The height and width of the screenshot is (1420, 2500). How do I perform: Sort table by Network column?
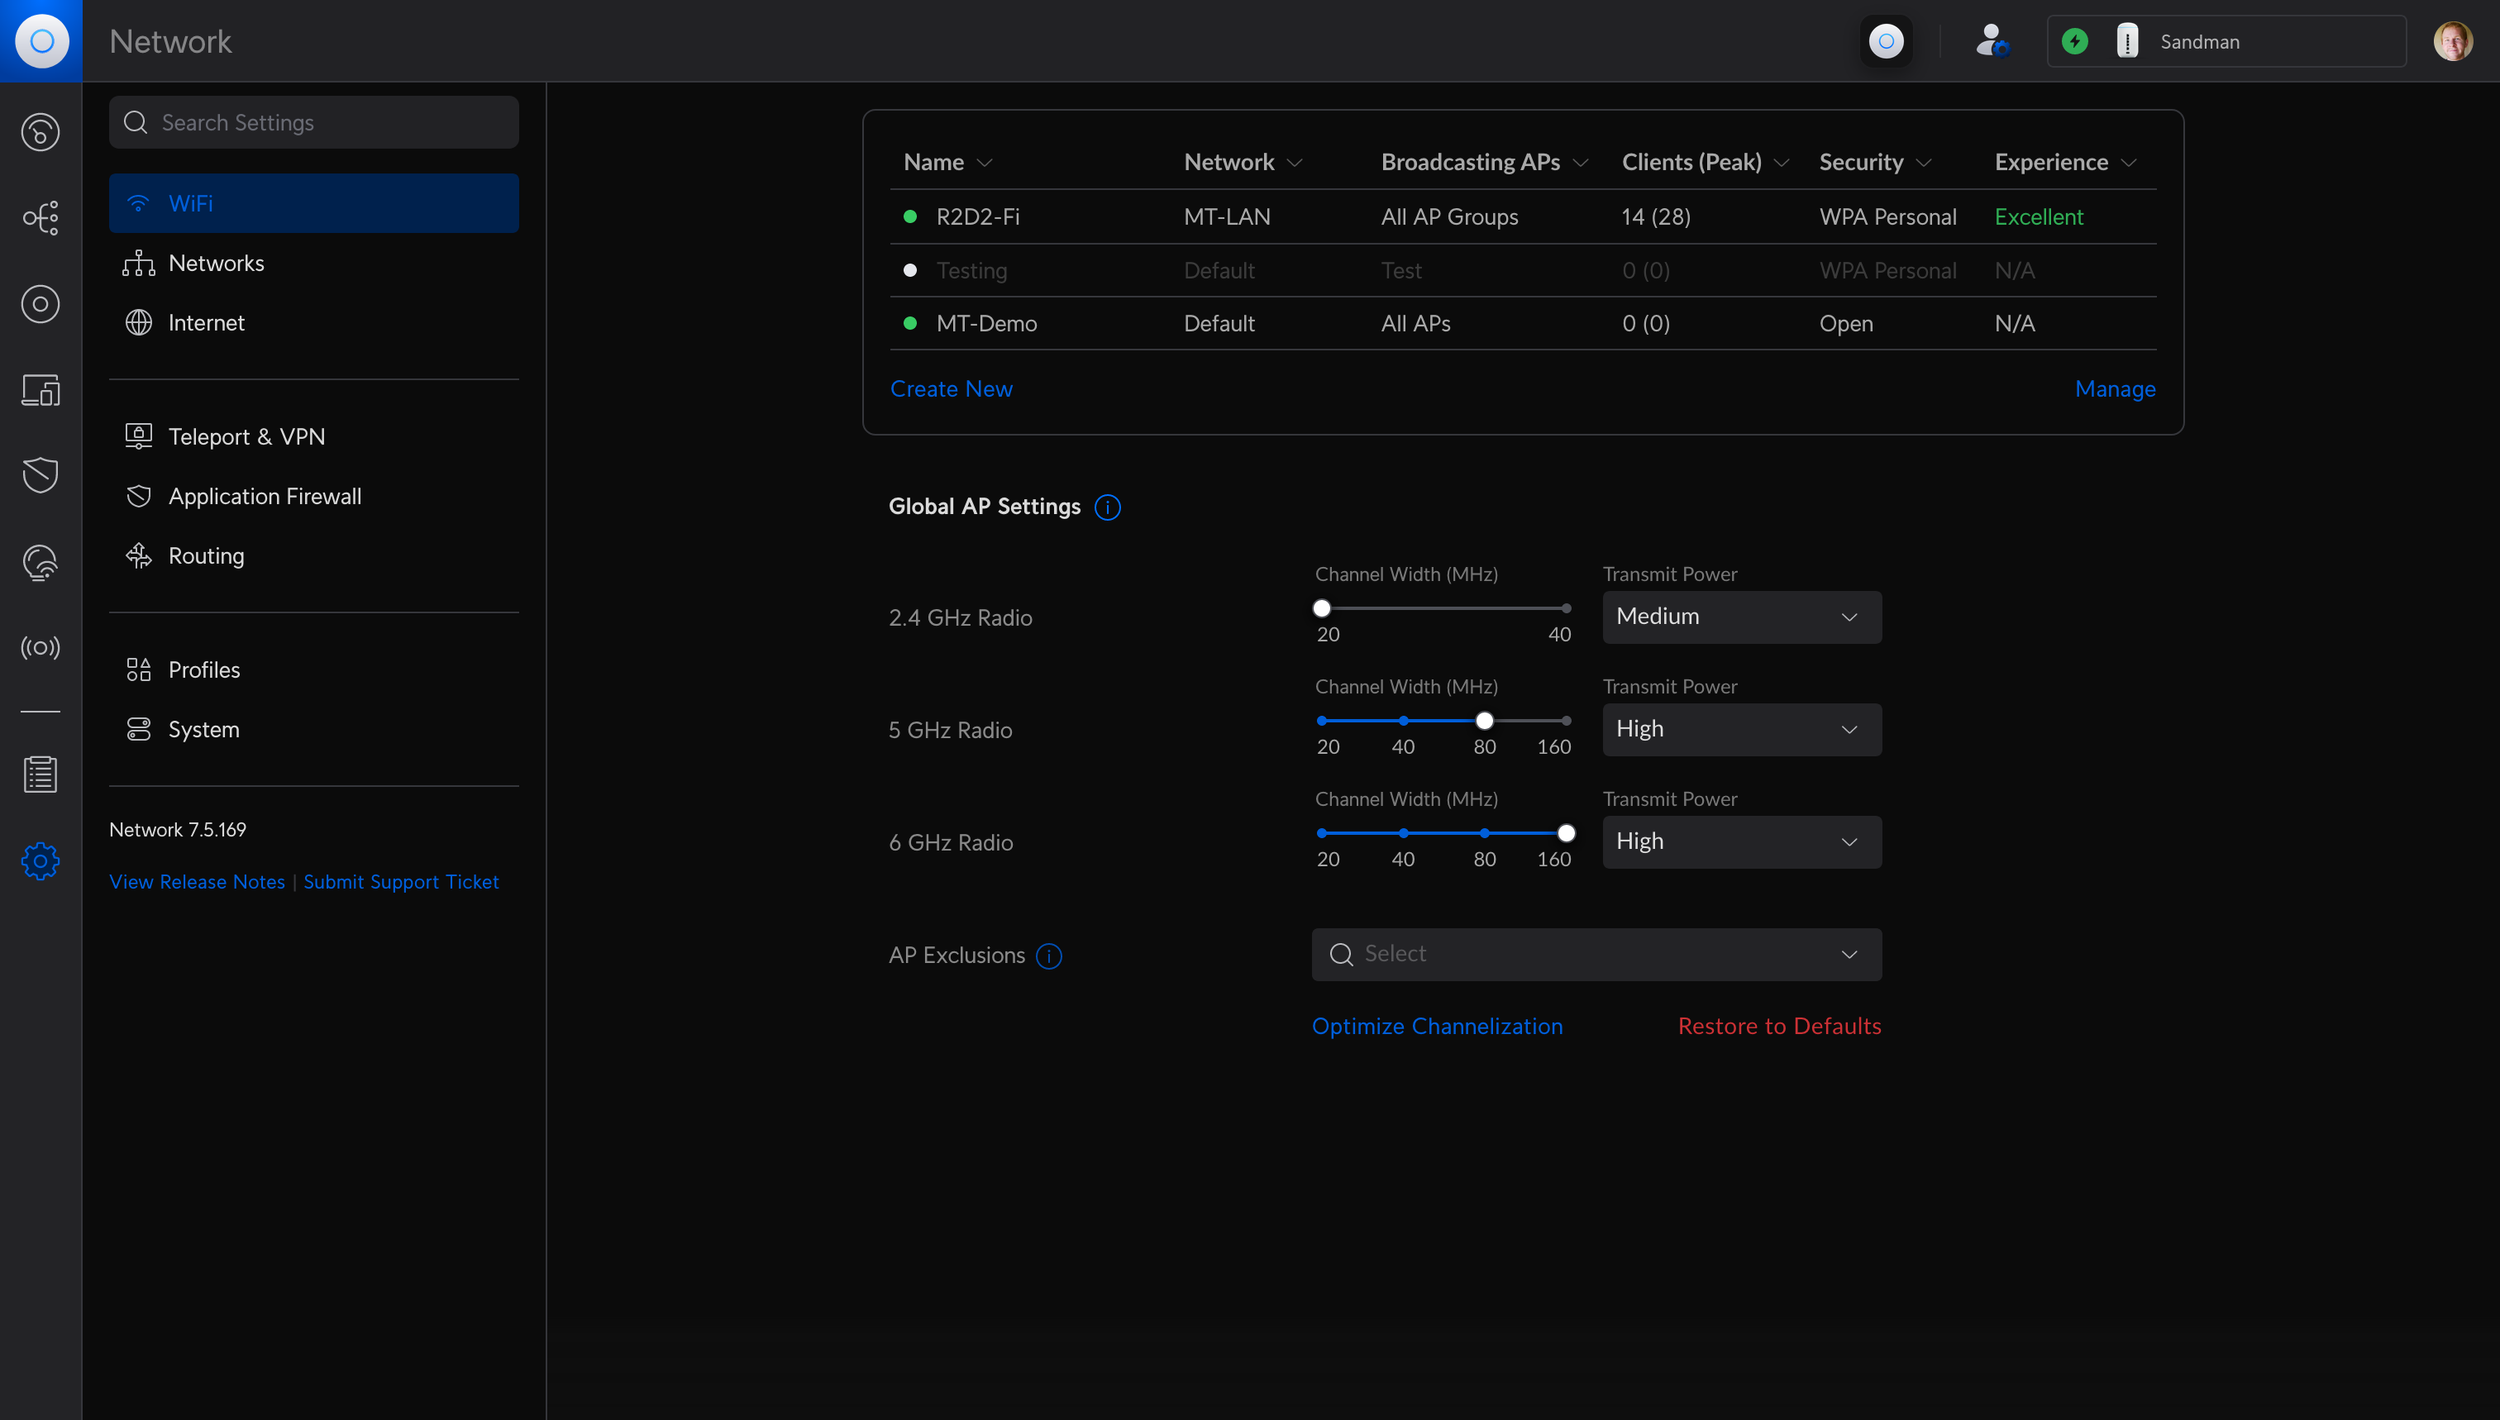pos(1243,162)
